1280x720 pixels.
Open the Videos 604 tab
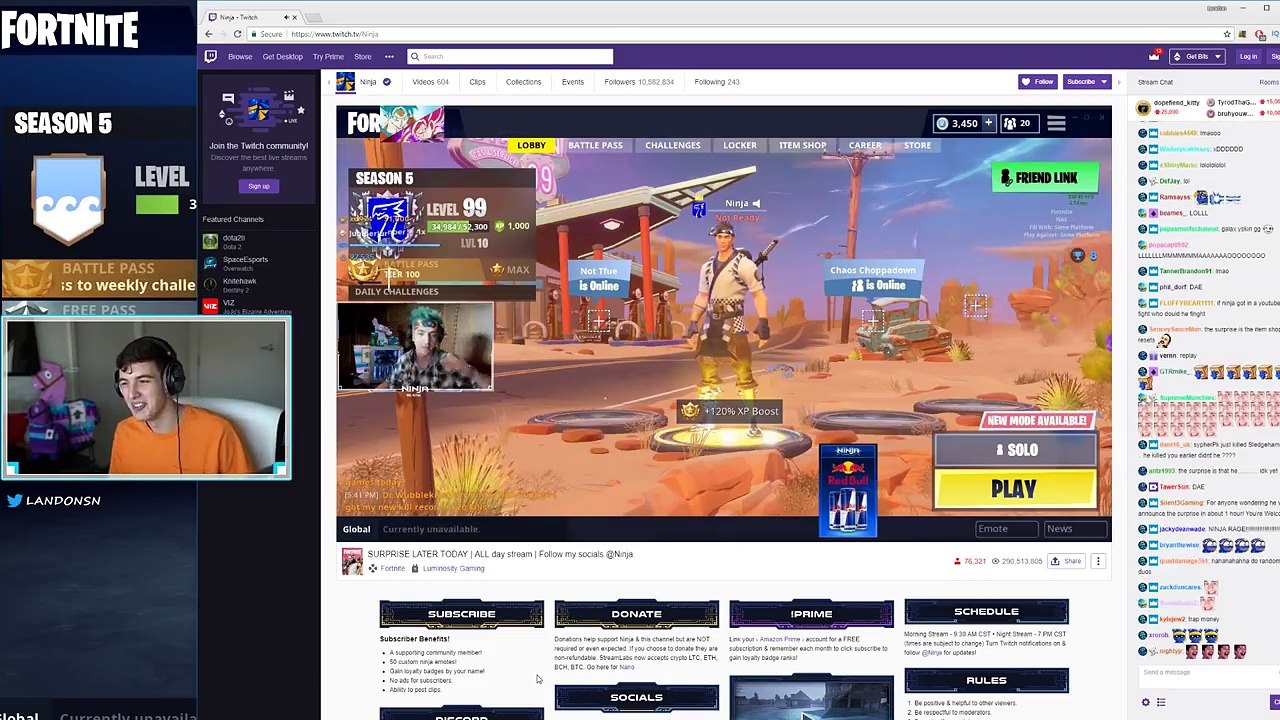430,82
